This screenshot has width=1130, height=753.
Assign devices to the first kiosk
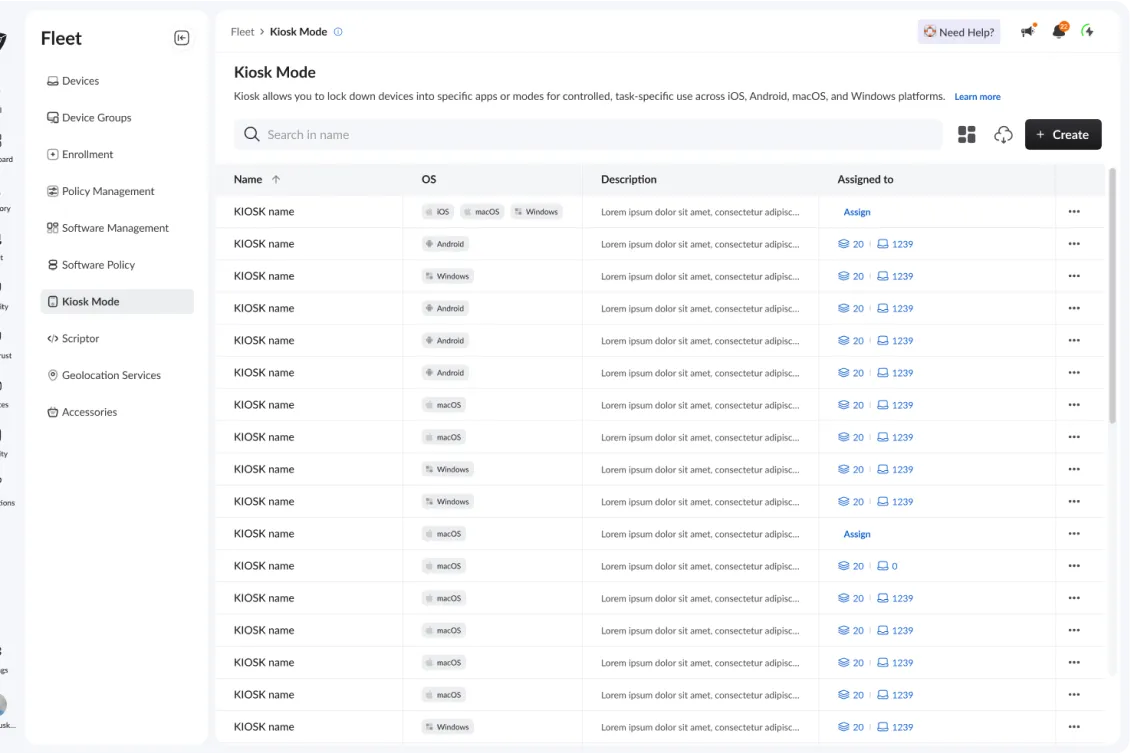coord(856,211)
